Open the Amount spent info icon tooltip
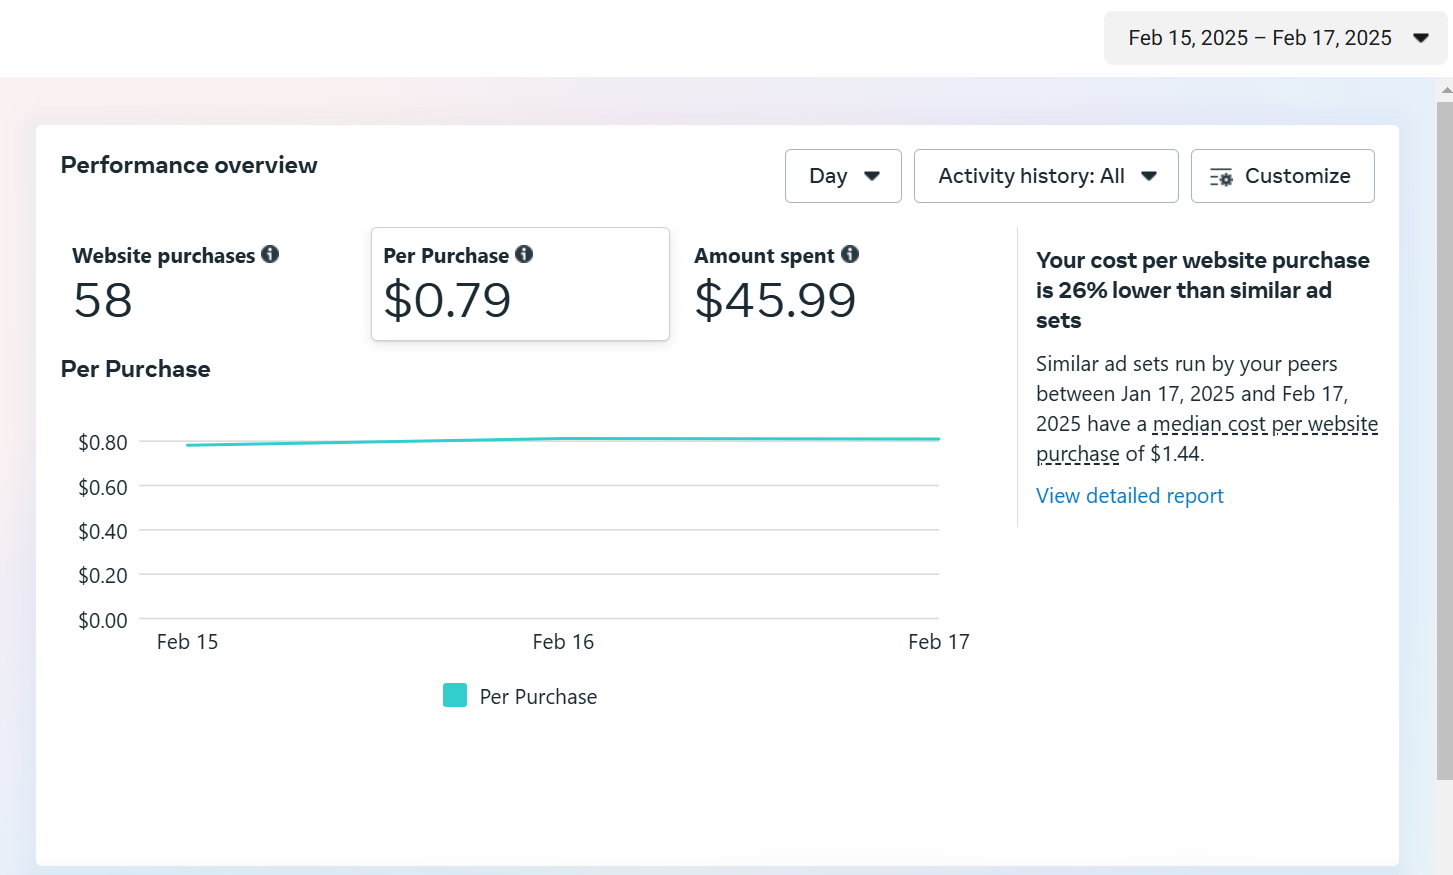Viewport: 1453px width, 875px height. pos(850,255)
